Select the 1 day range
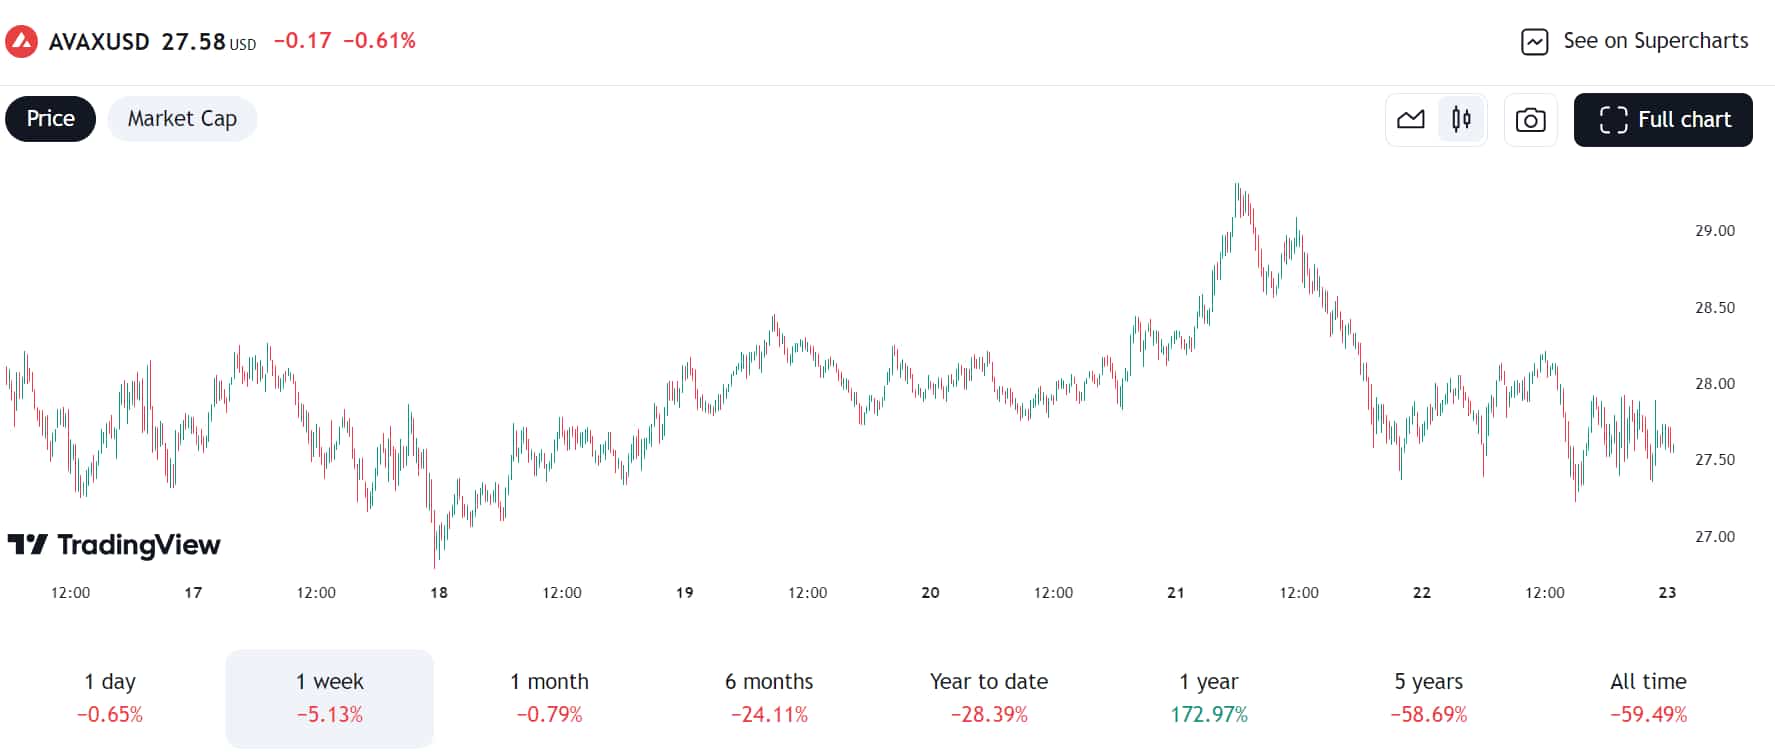The height and width of the screenshot is (753, 1775). tap(110, 697)
